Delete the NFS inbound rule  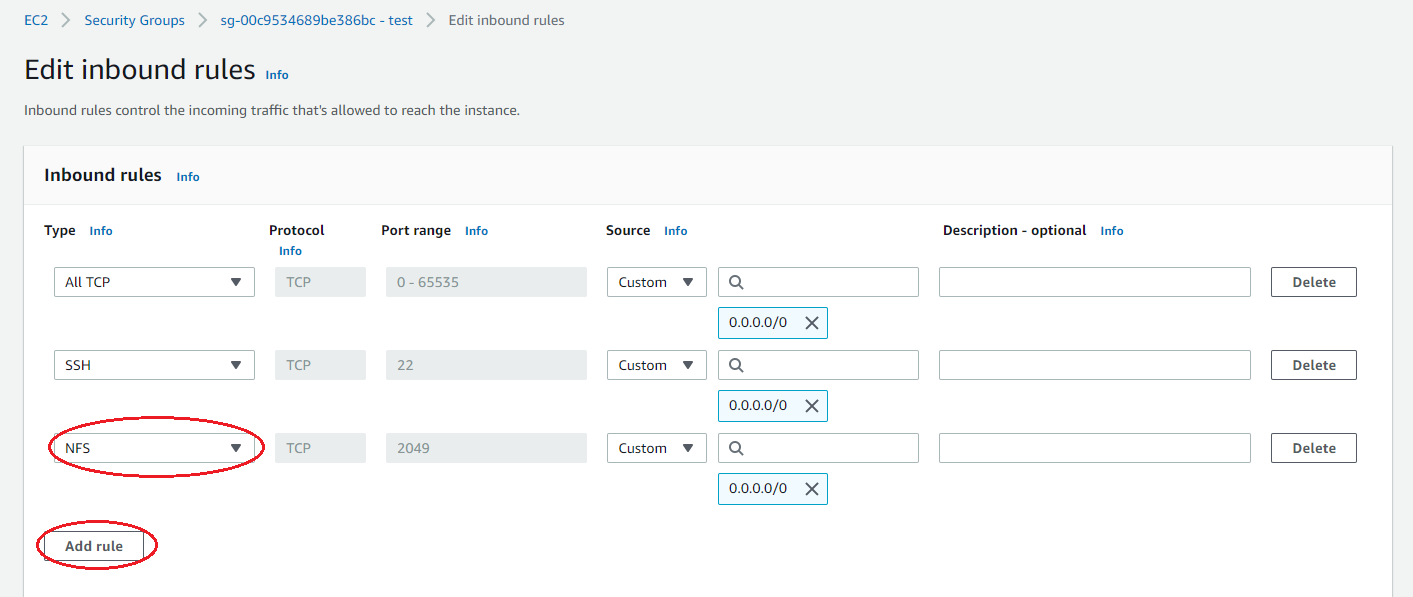[x=1313, y=448]
